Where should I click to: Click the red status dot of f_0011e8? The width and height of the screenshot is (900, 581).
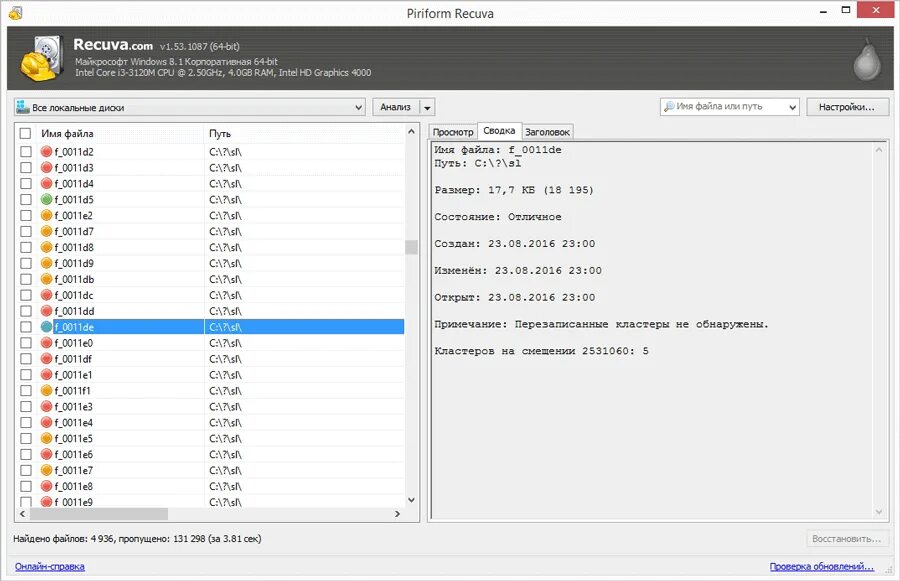[46, 486]
